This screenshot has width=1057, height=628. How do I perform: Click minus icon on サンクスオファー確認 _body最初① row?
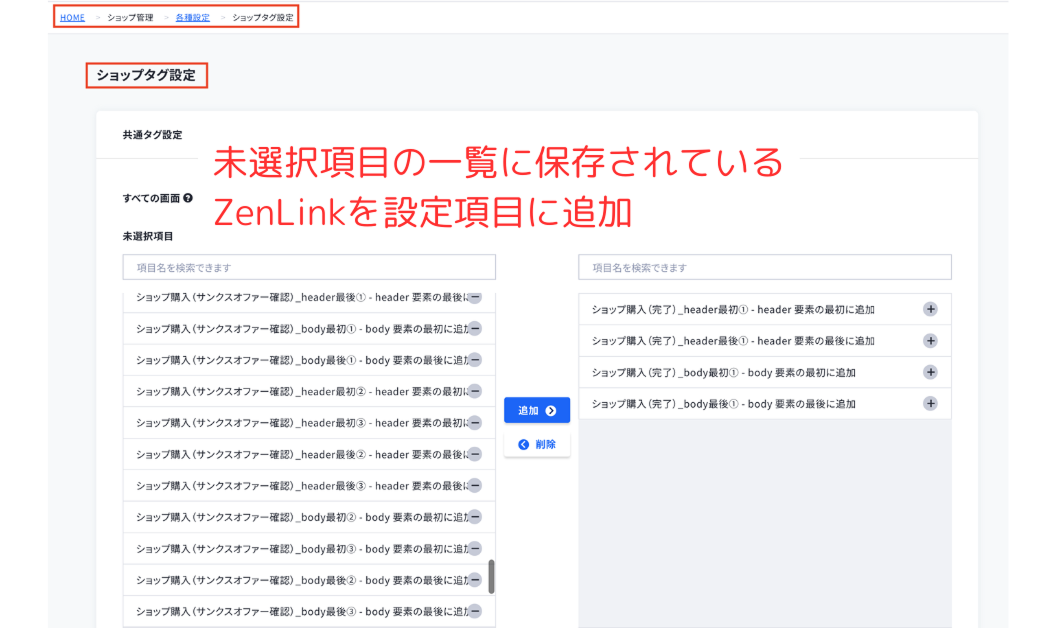point(475,328)
